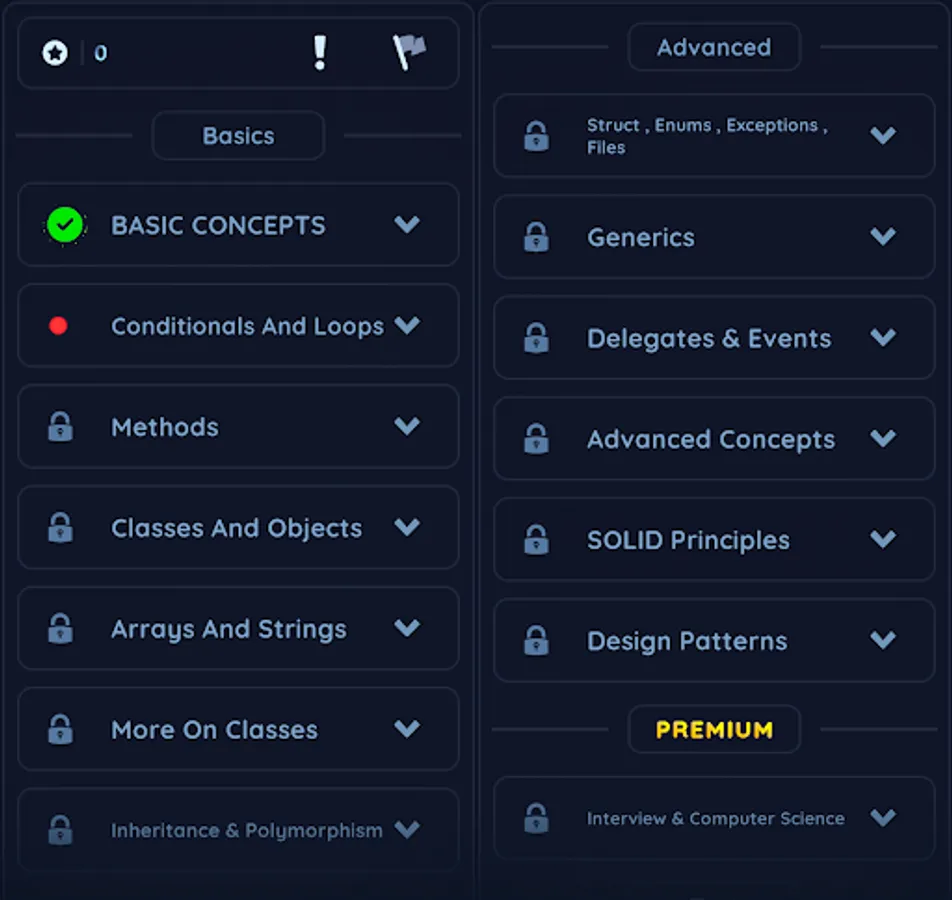Click the lock icon on Generics
Viewport: 952px width, 900px height.
coord(536,237)
